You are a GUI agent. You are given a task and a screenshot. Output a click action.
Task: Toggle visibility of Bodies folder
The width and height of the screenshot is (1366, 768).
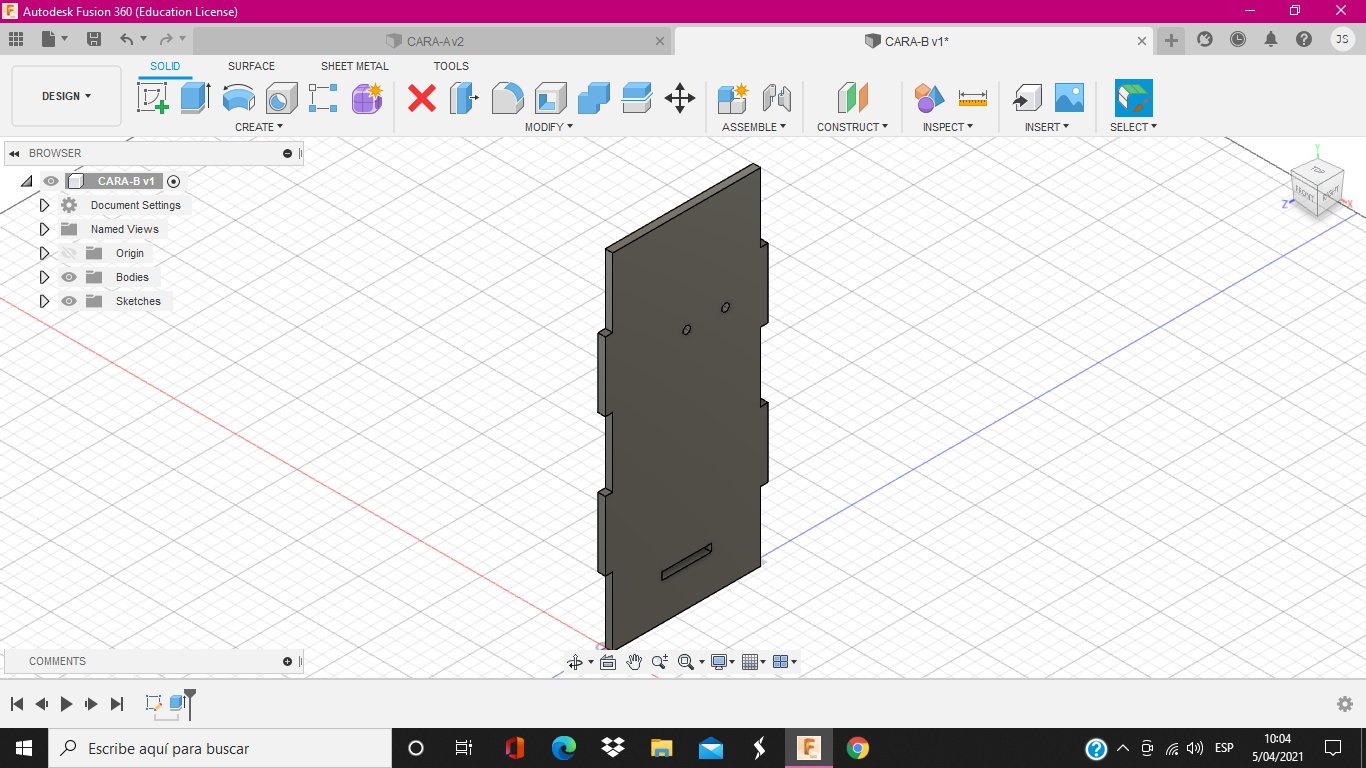tap(69, 277)
